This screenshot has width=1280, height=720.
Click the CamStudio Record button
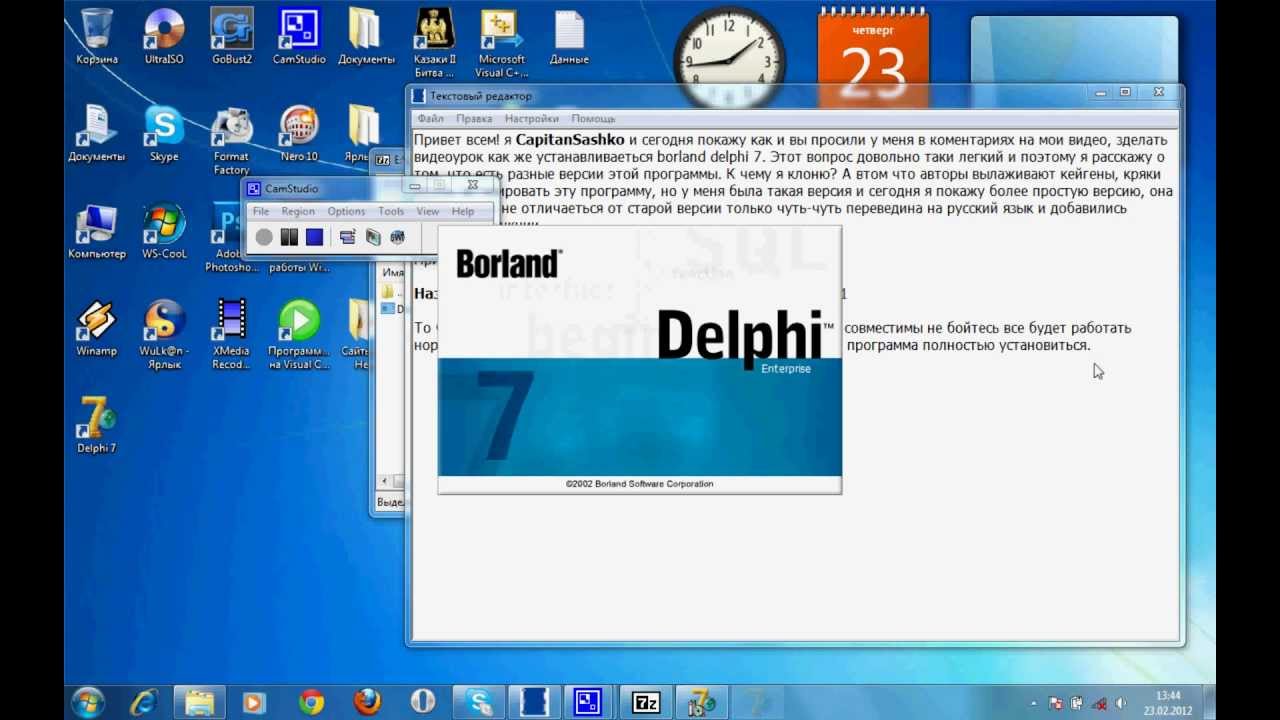(x=264, y=237)
